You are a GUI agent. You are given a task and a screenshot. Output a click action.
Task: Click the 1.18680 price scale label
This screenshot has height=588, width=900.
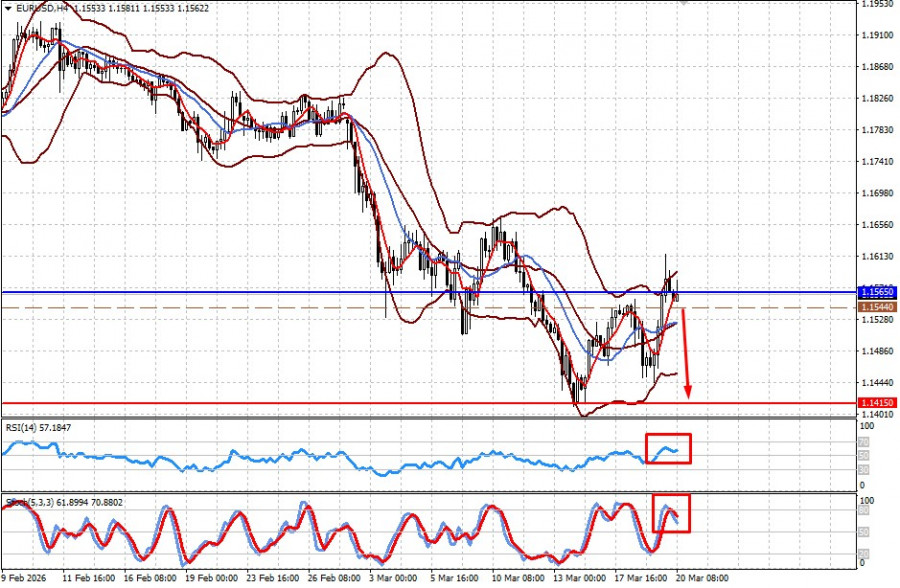(x=878, y=67)
